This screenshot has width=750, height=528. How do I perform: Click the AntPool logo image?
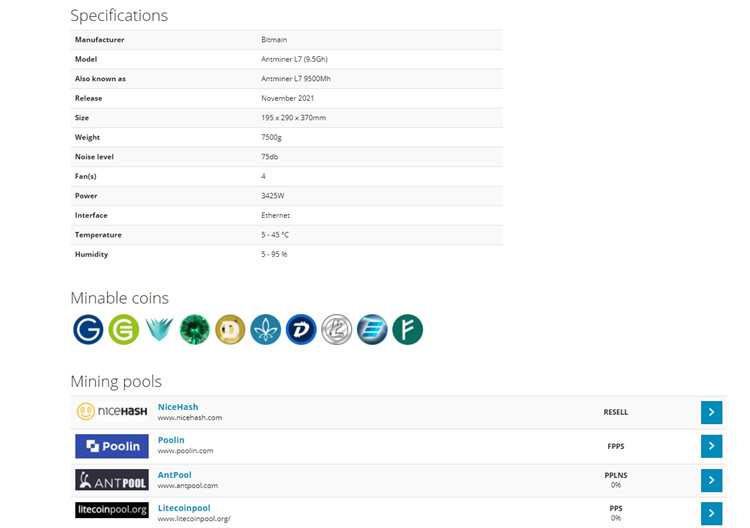[x=112, y=480]
